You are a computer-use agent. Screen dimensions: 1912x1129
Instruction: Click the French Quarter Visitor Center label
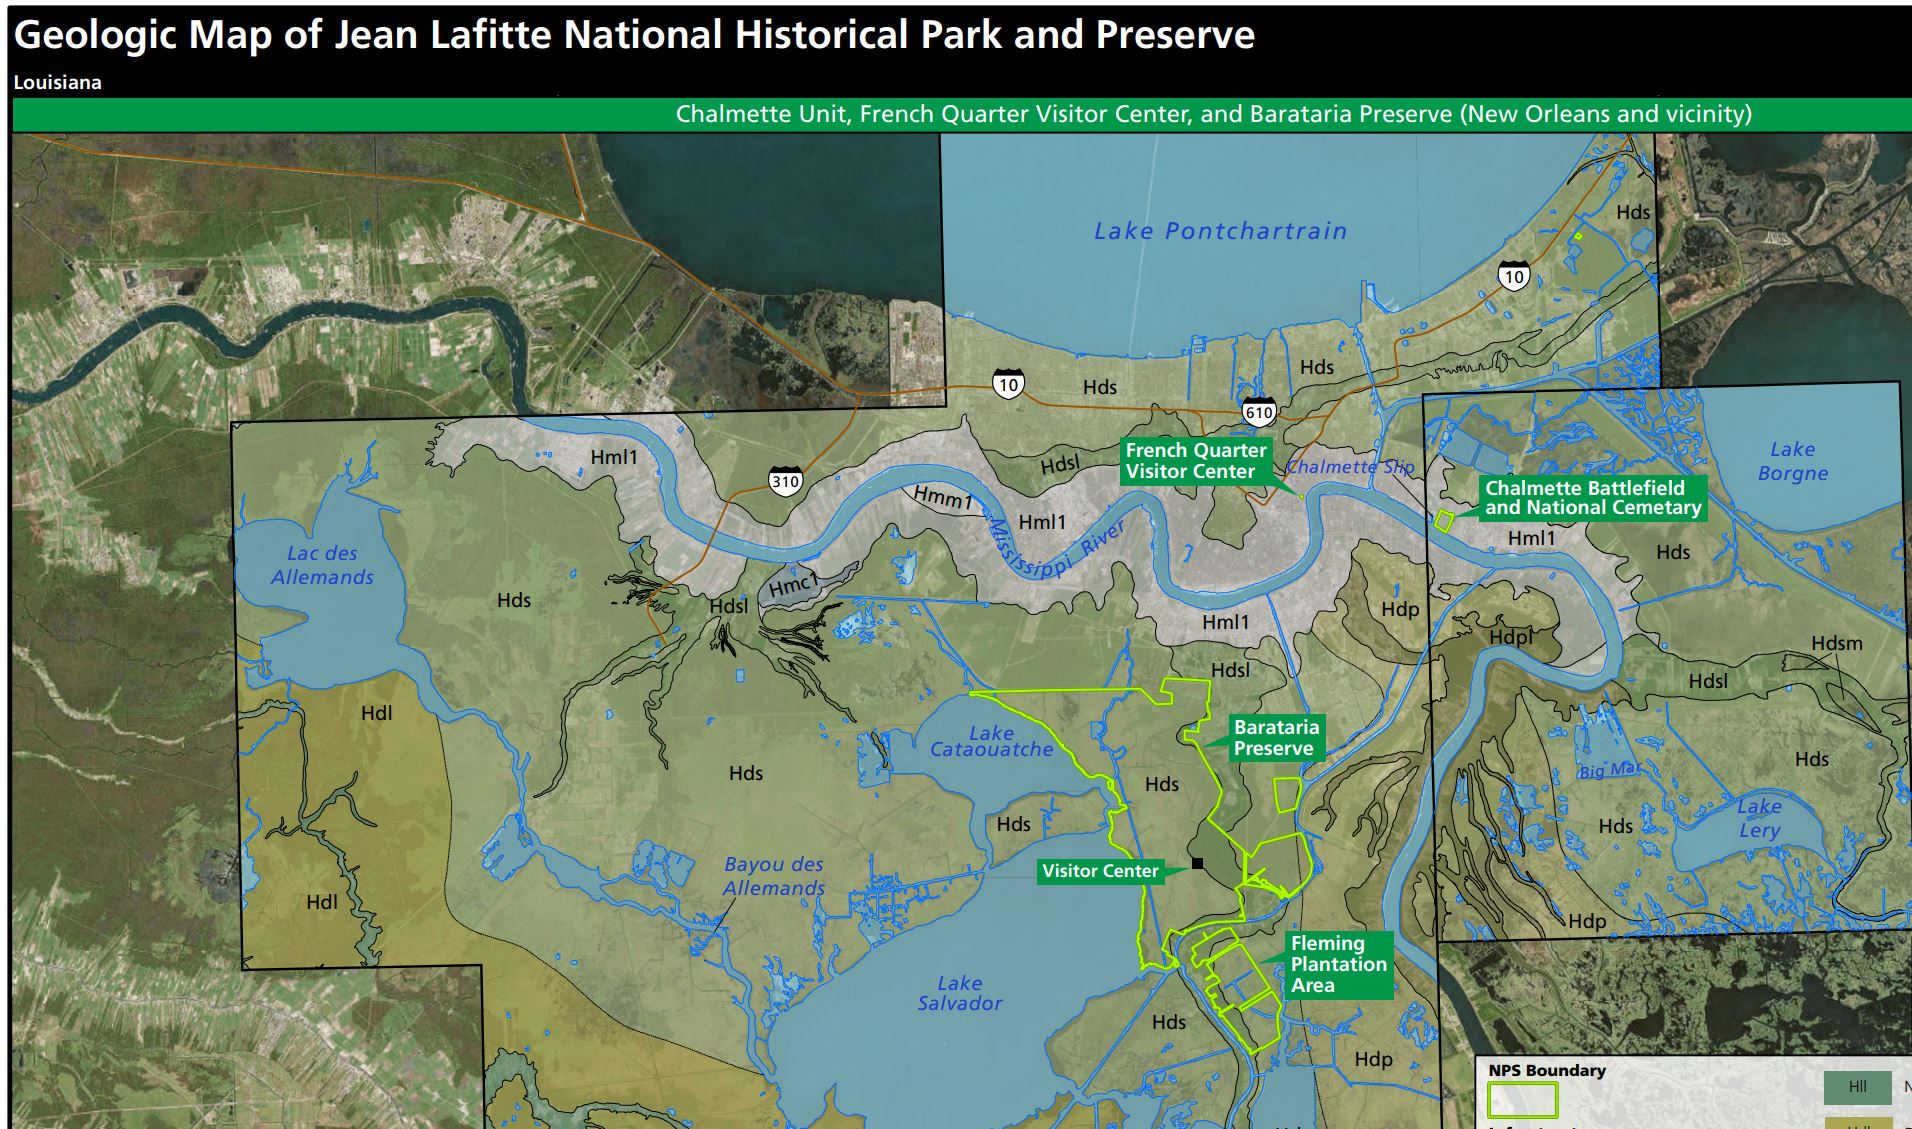point(1197,461)
